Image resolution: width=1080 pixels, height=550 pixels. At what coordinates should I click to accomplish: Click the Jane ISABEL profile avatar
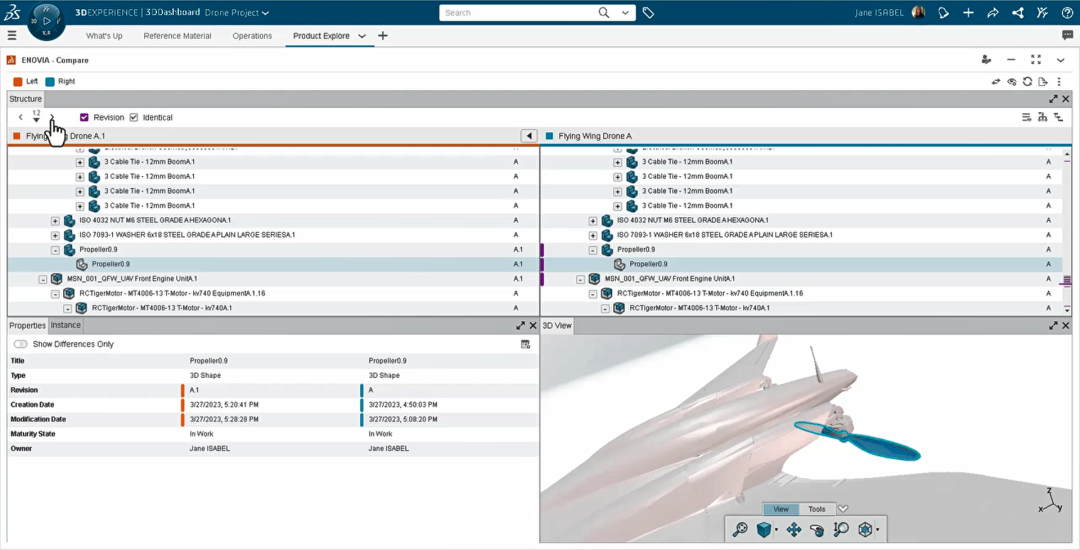pyautogui.click(x=918, y=12)
